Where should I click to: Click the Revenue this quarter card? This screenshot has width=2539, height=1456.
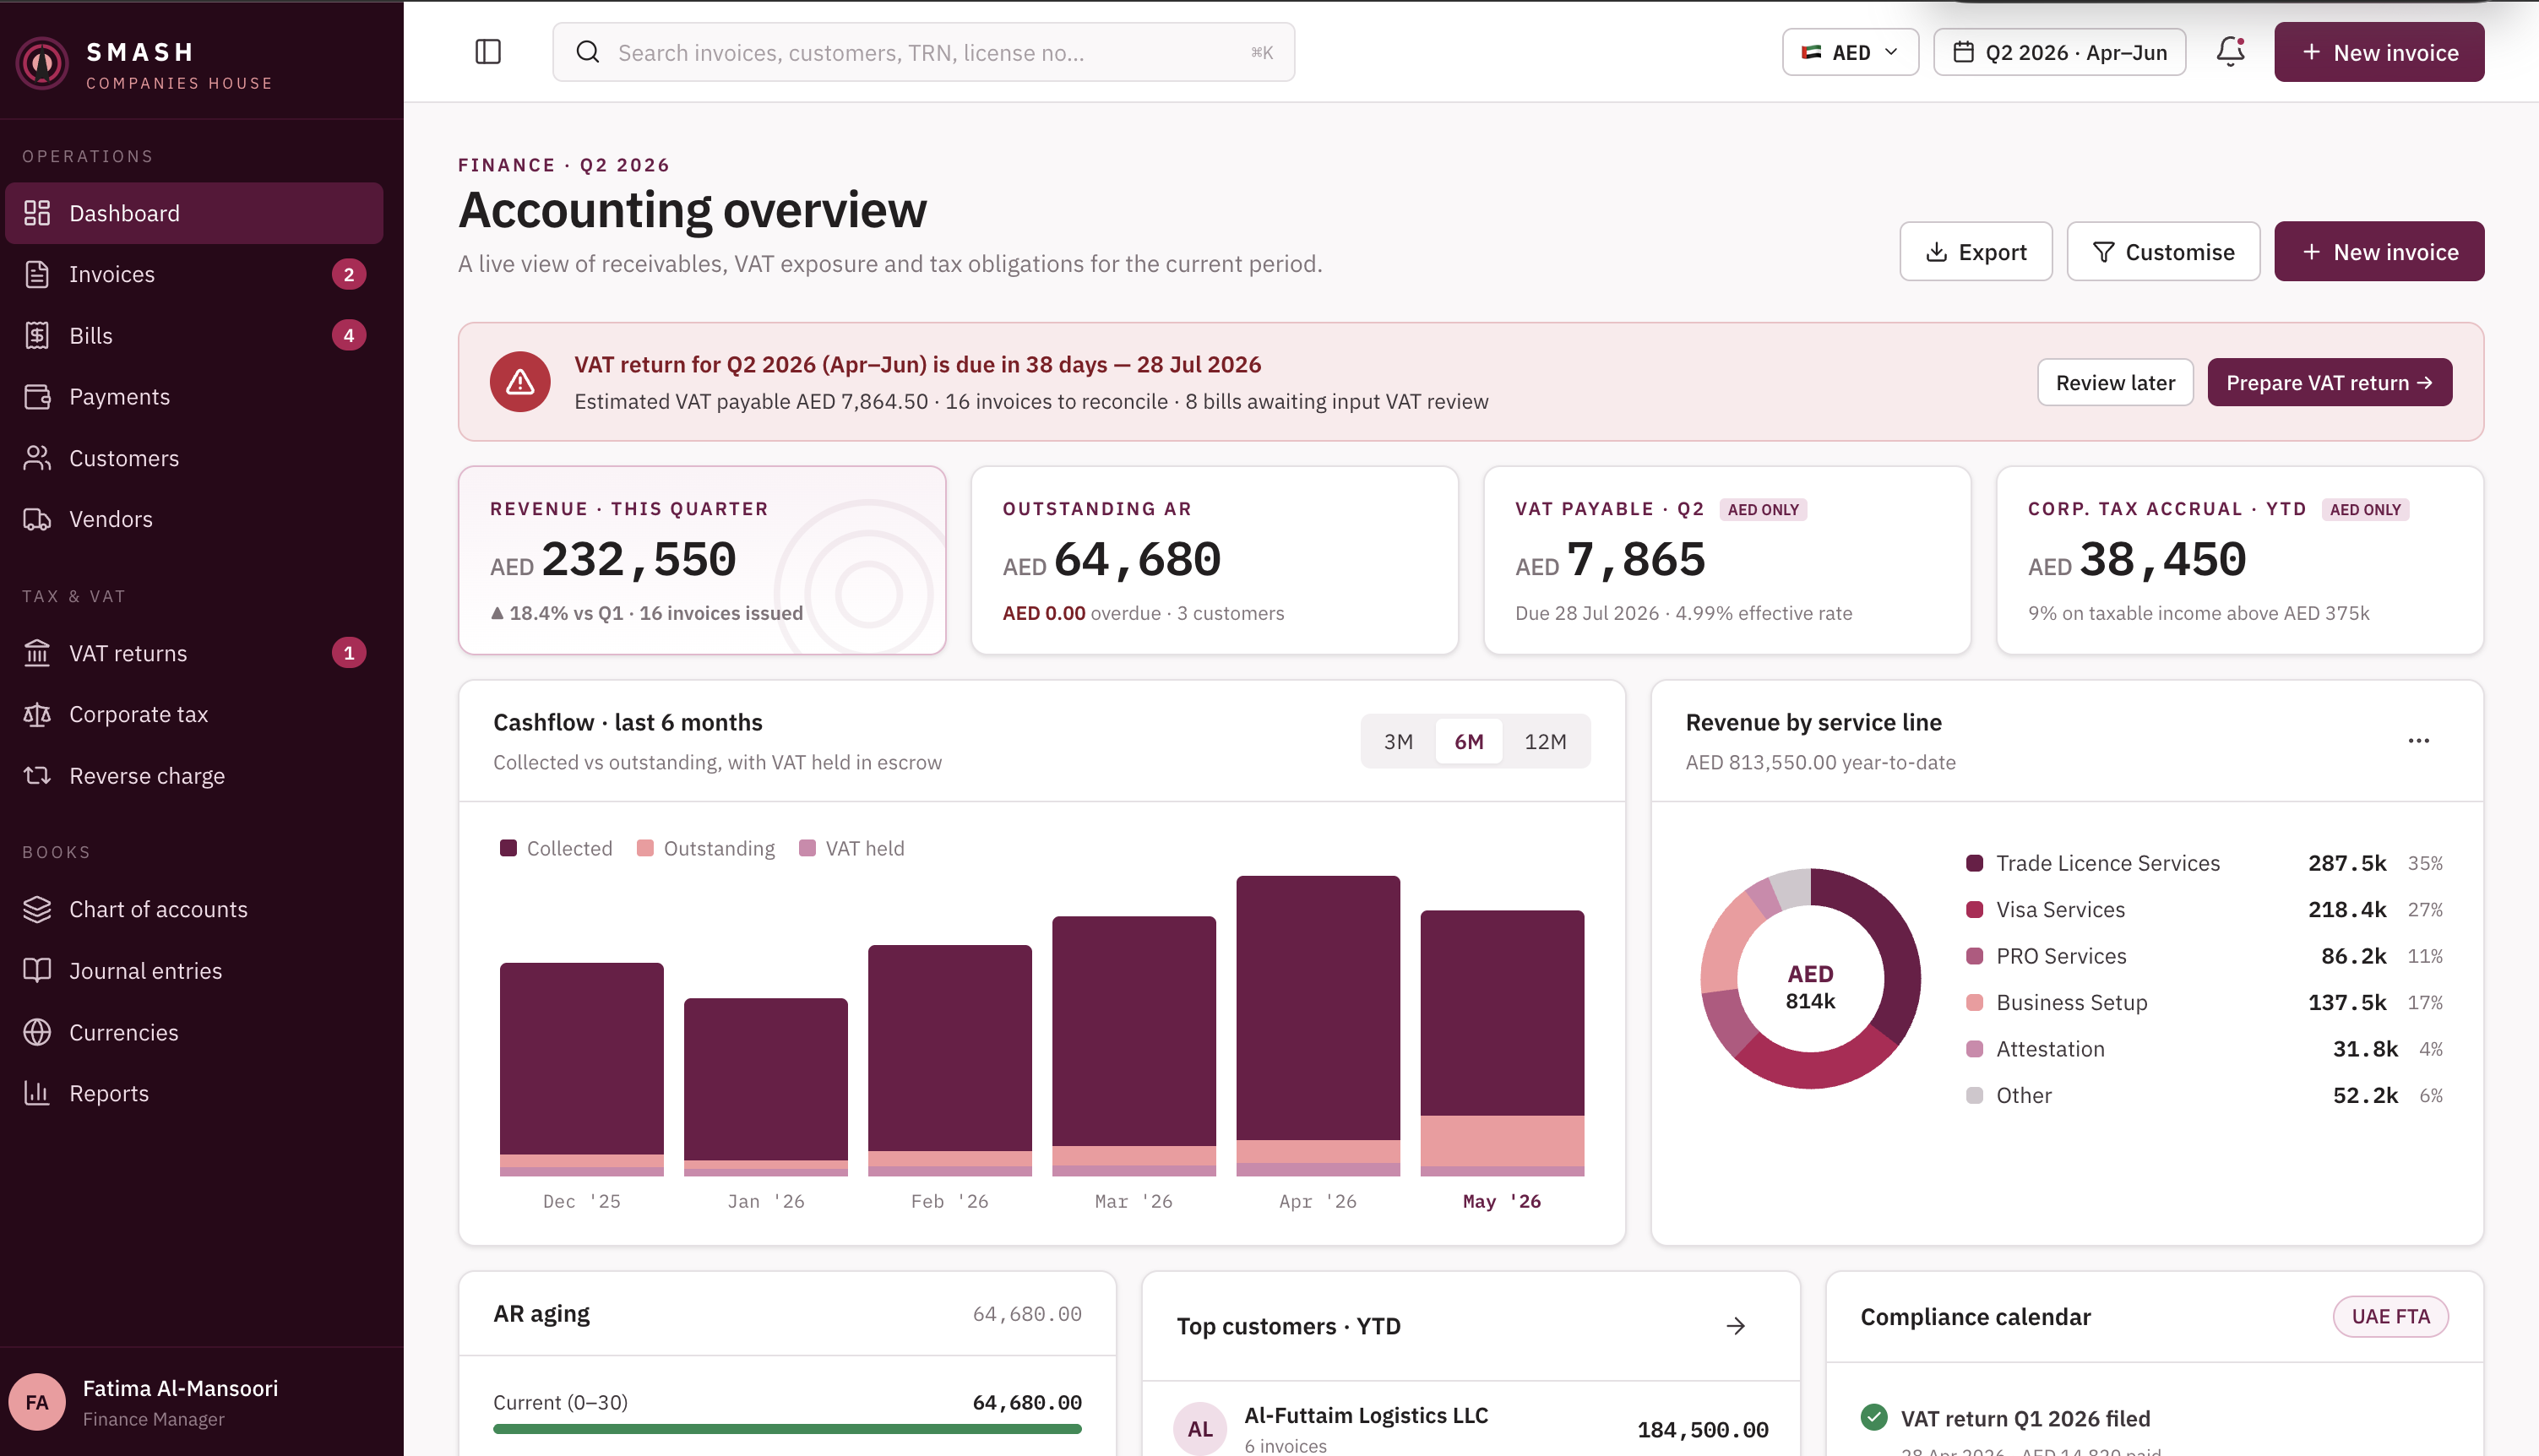pos(702,560)
